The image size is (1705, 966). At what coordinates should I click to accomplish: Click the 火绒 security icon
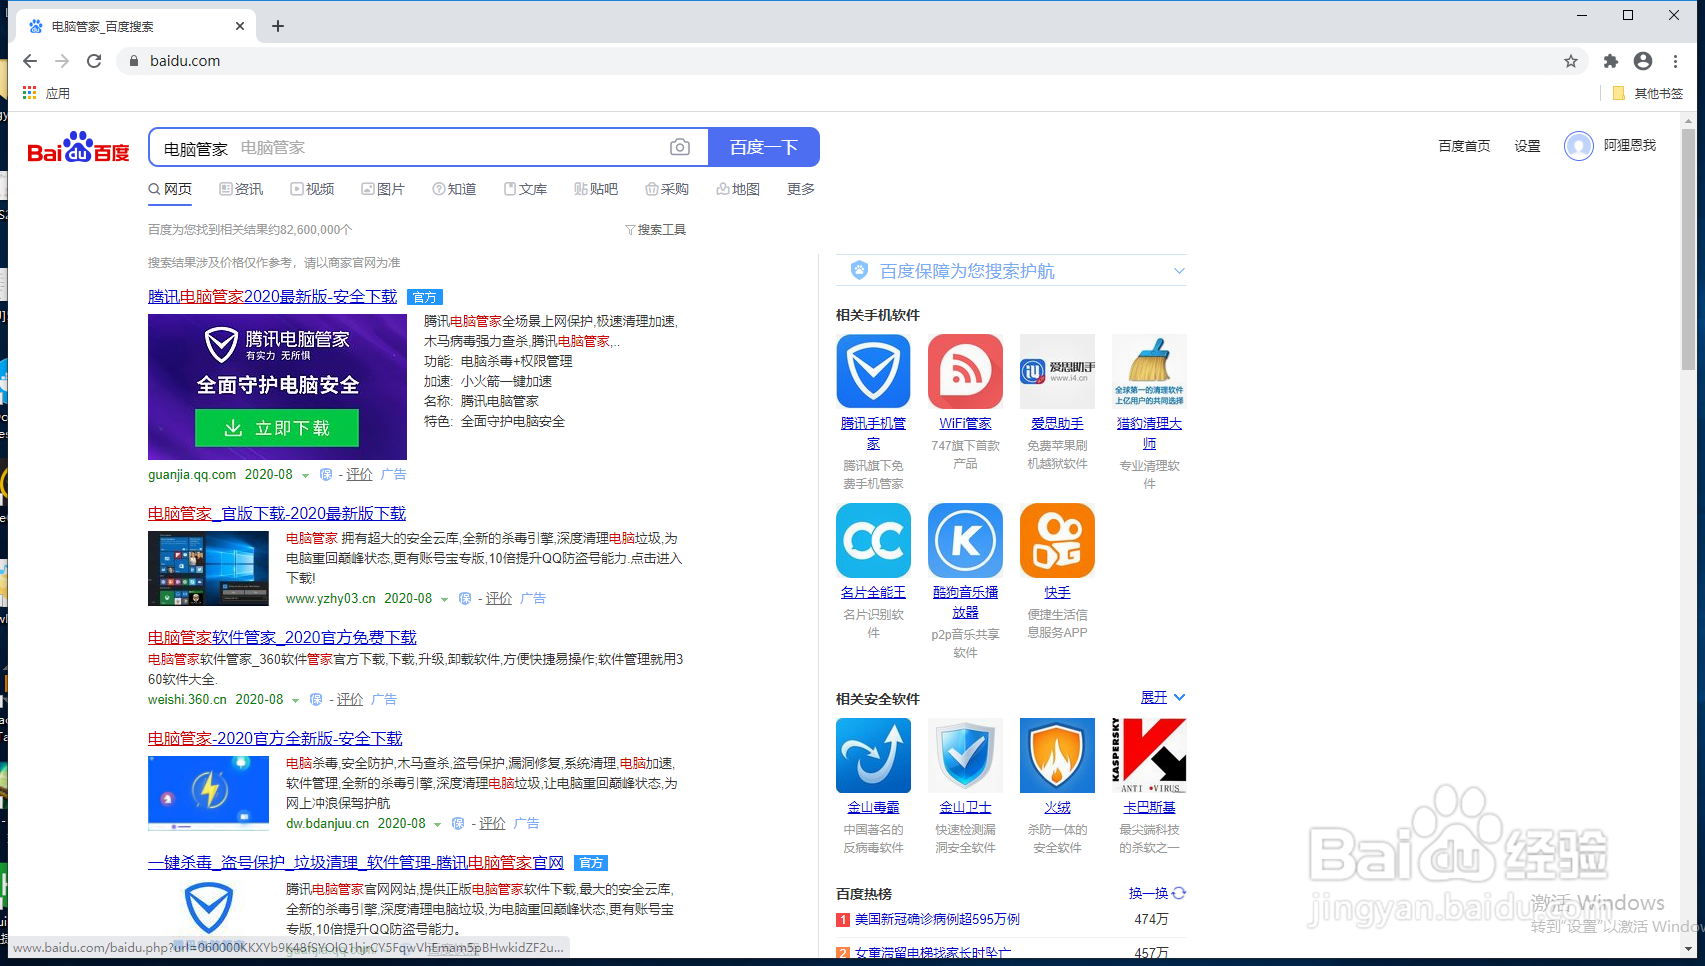click(x=1056, y=755)
